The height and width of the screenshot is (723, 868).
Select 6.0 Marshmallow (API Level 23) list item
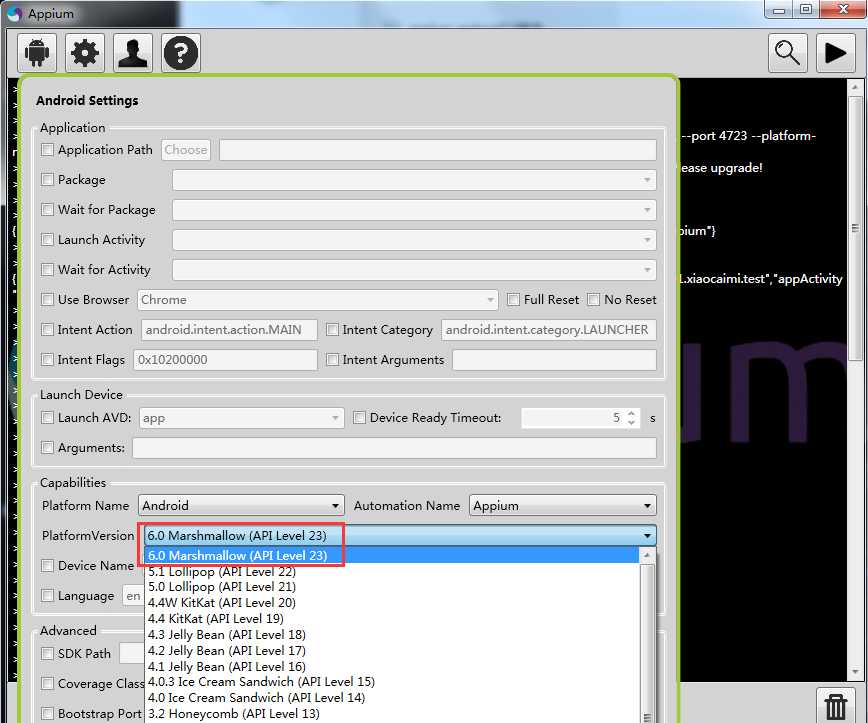click(x=392, y=555)
